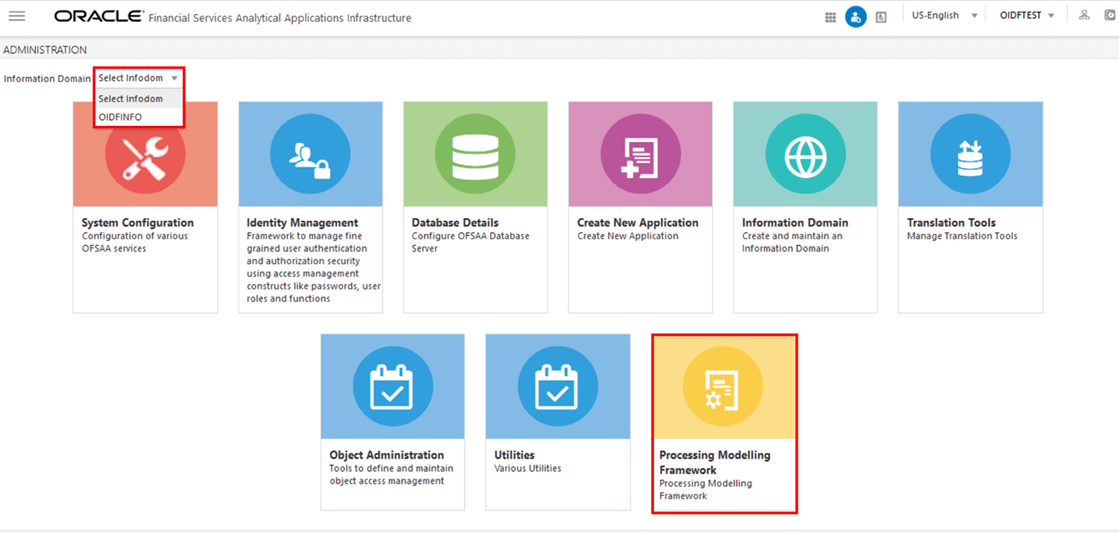Click the applications grid icon in header
Screen dimensions: 1119x533
[830, 18]
